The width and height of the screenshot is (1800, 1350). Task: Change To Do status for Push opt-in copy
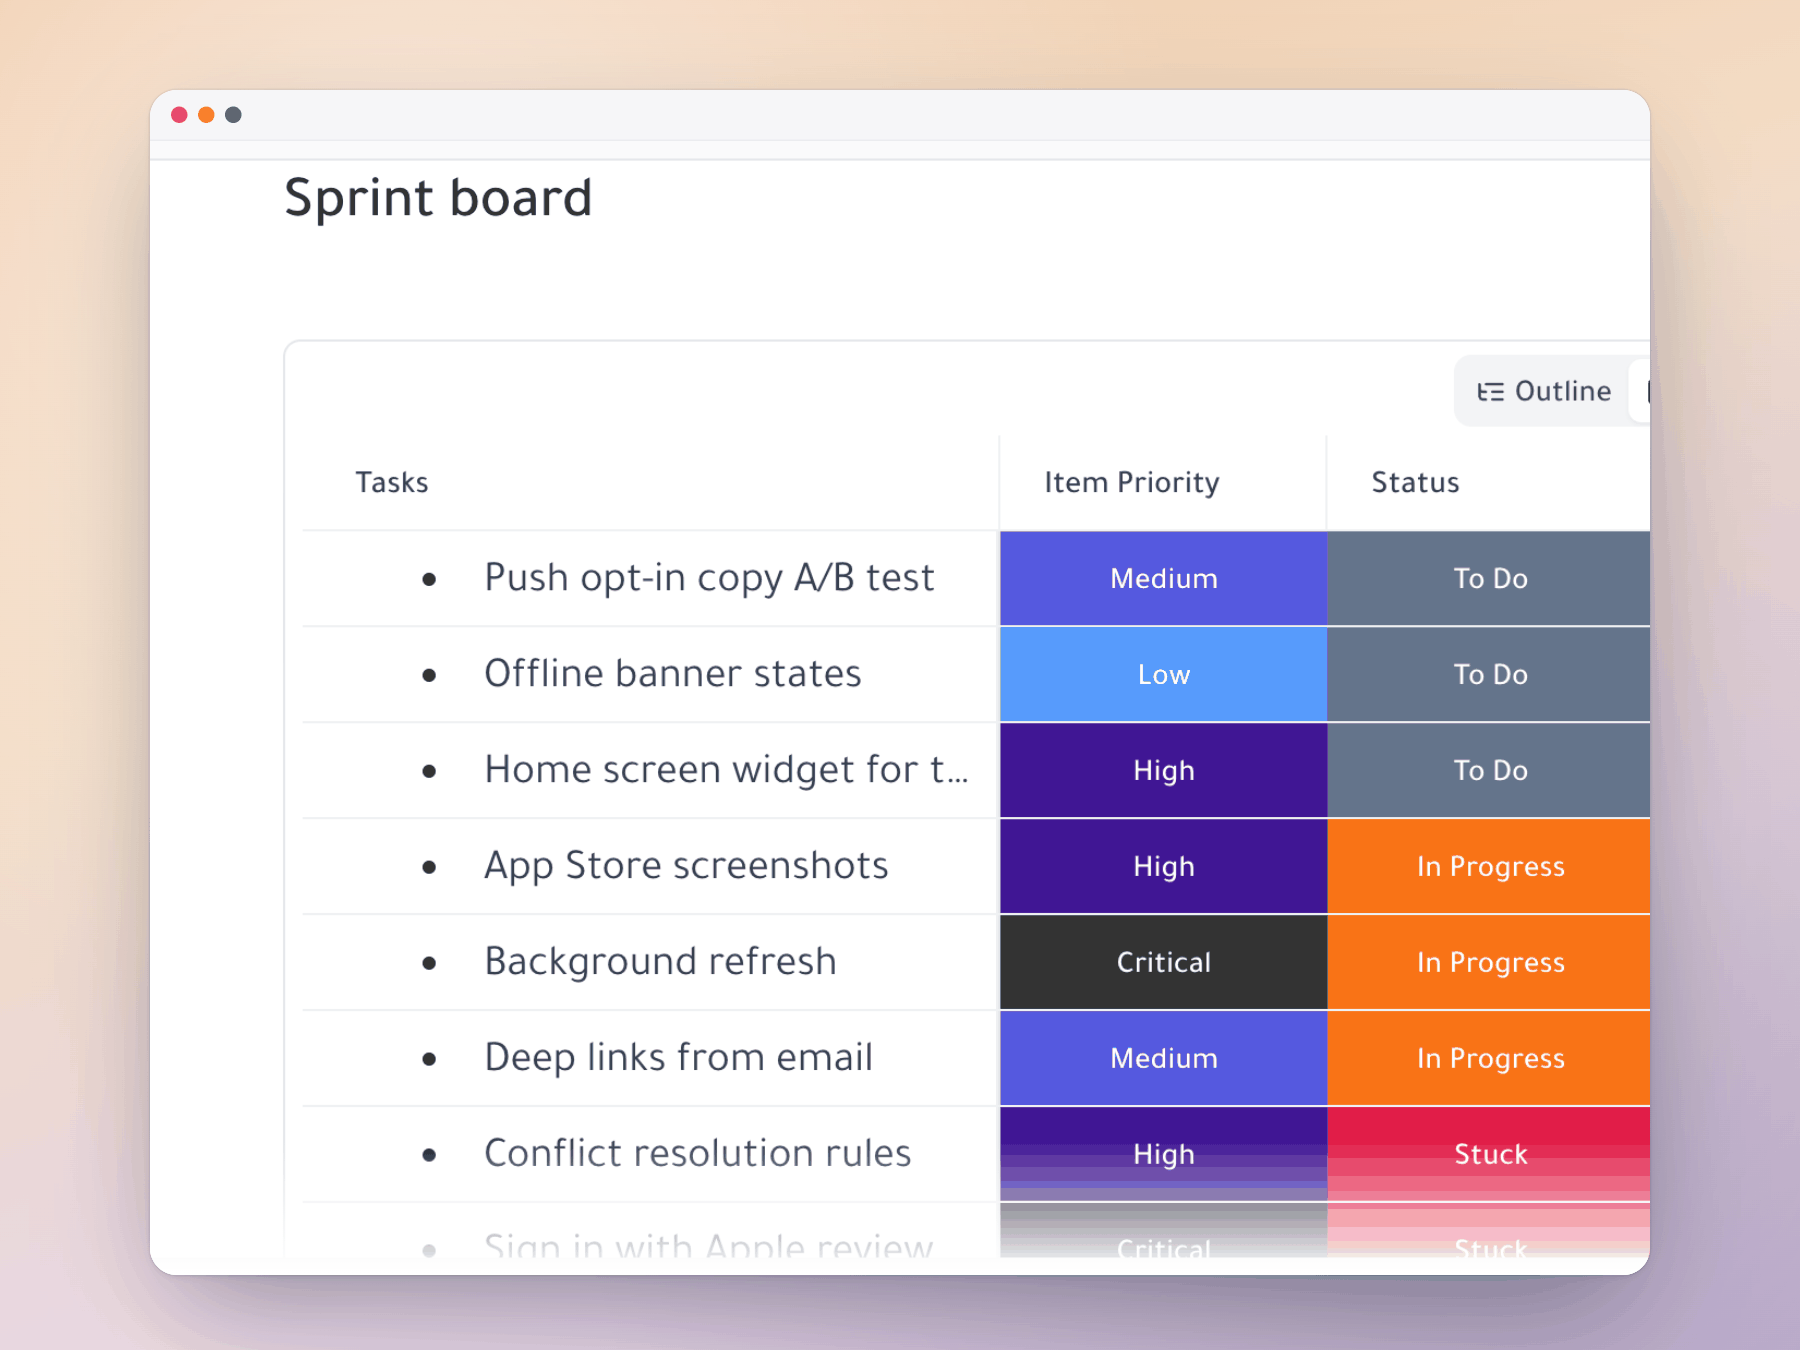coord(1489,579)
